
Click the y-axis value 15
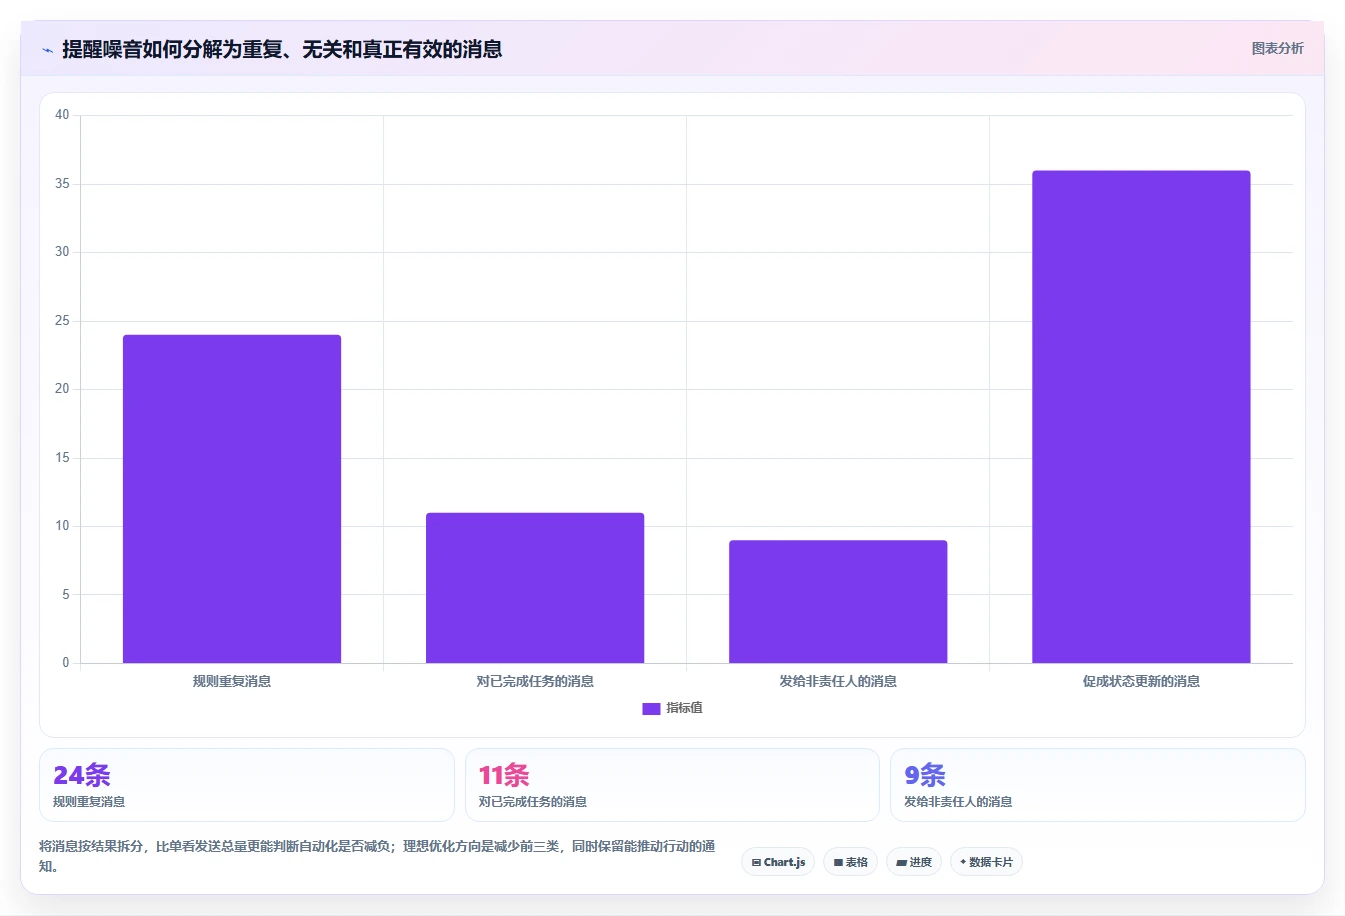[62, 458]
